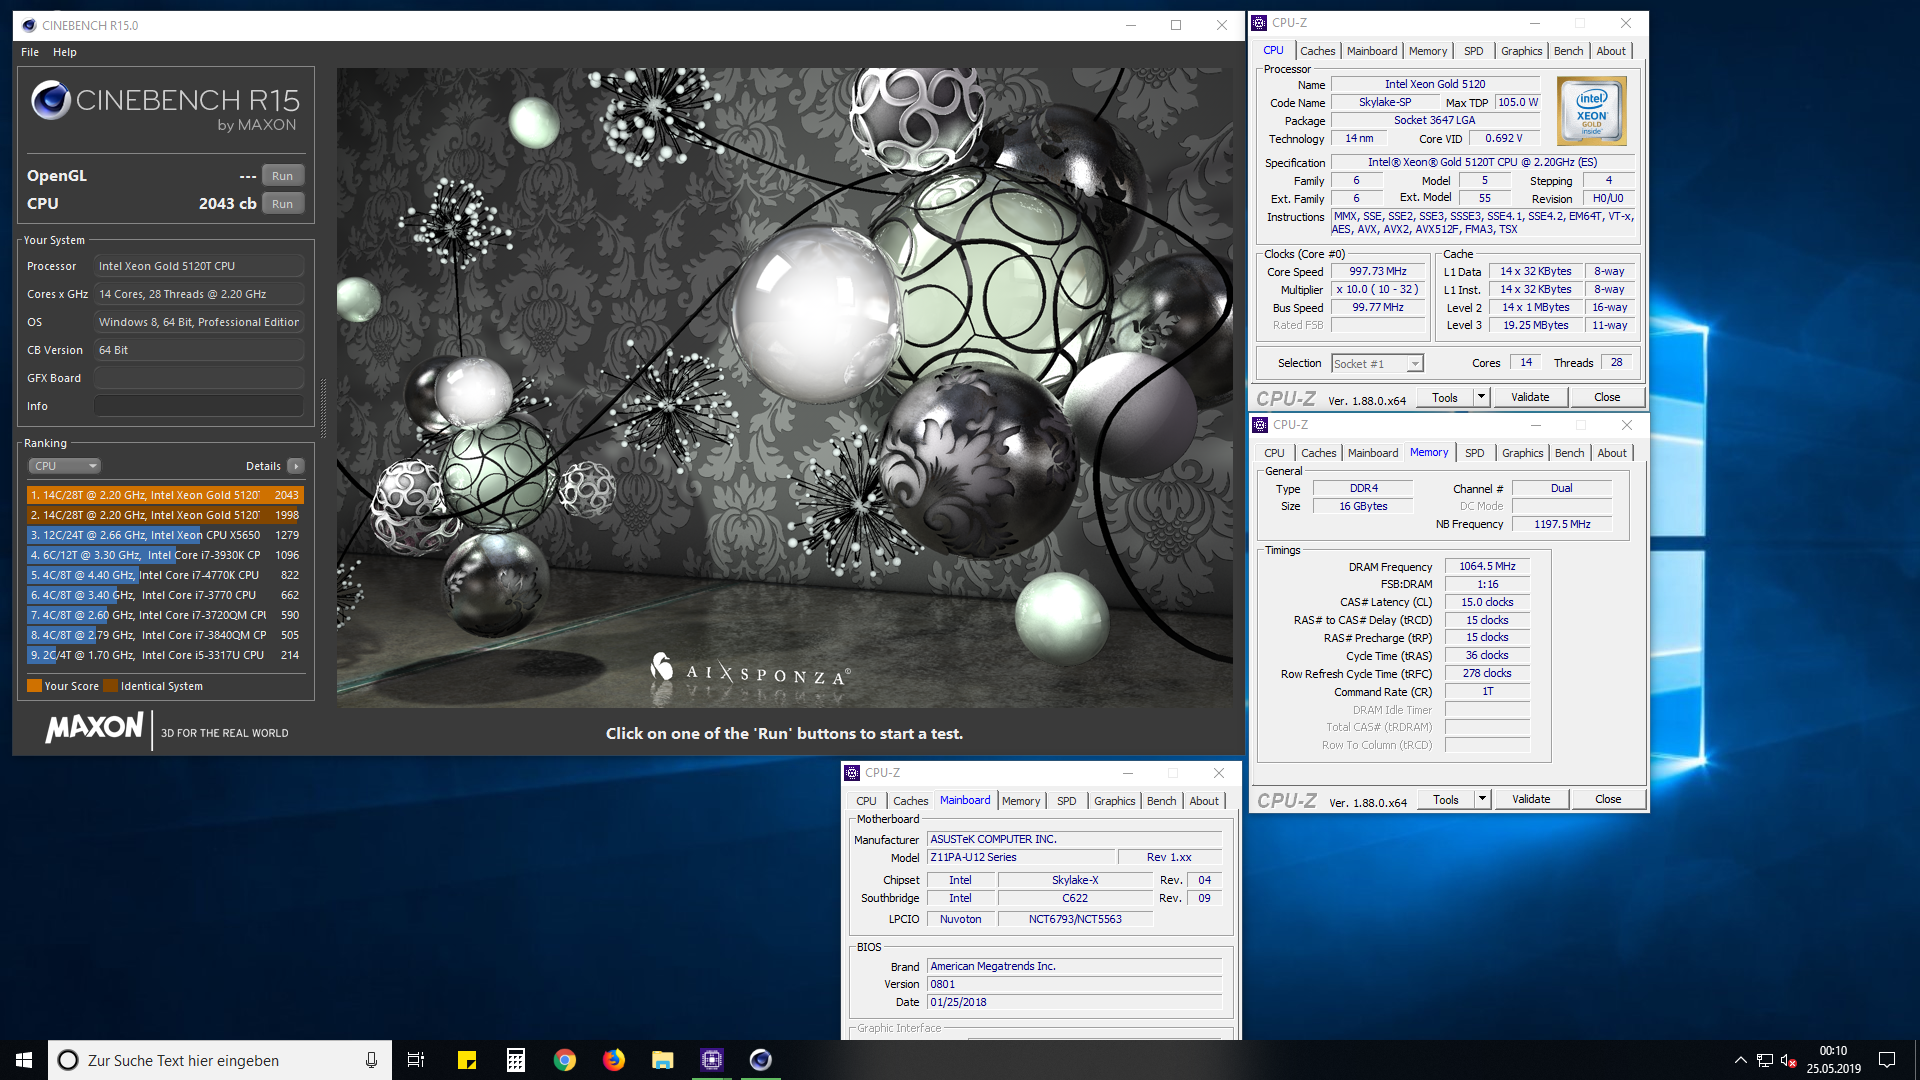
Task: Expand Tools dropdown arrow in Memory CPU-Z
Action: [1482, 799]
